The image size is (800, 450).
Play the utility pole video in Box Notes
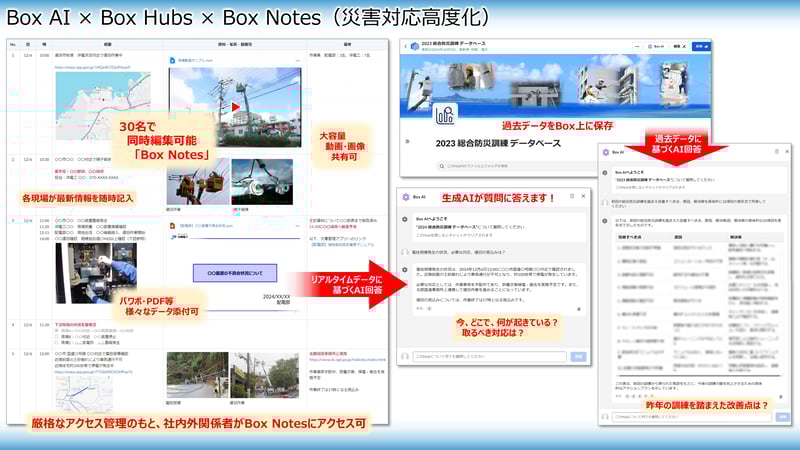[235, 107]
